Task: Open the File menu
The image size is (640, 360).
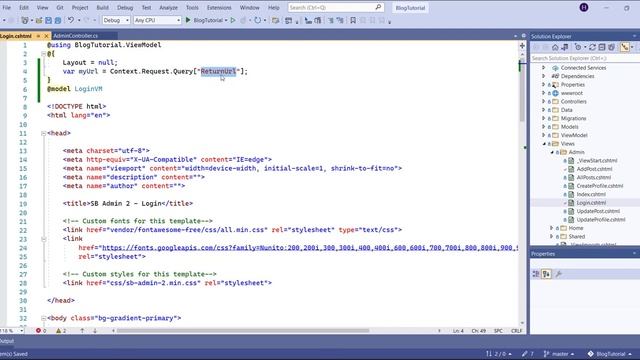Action: point(7,7)
